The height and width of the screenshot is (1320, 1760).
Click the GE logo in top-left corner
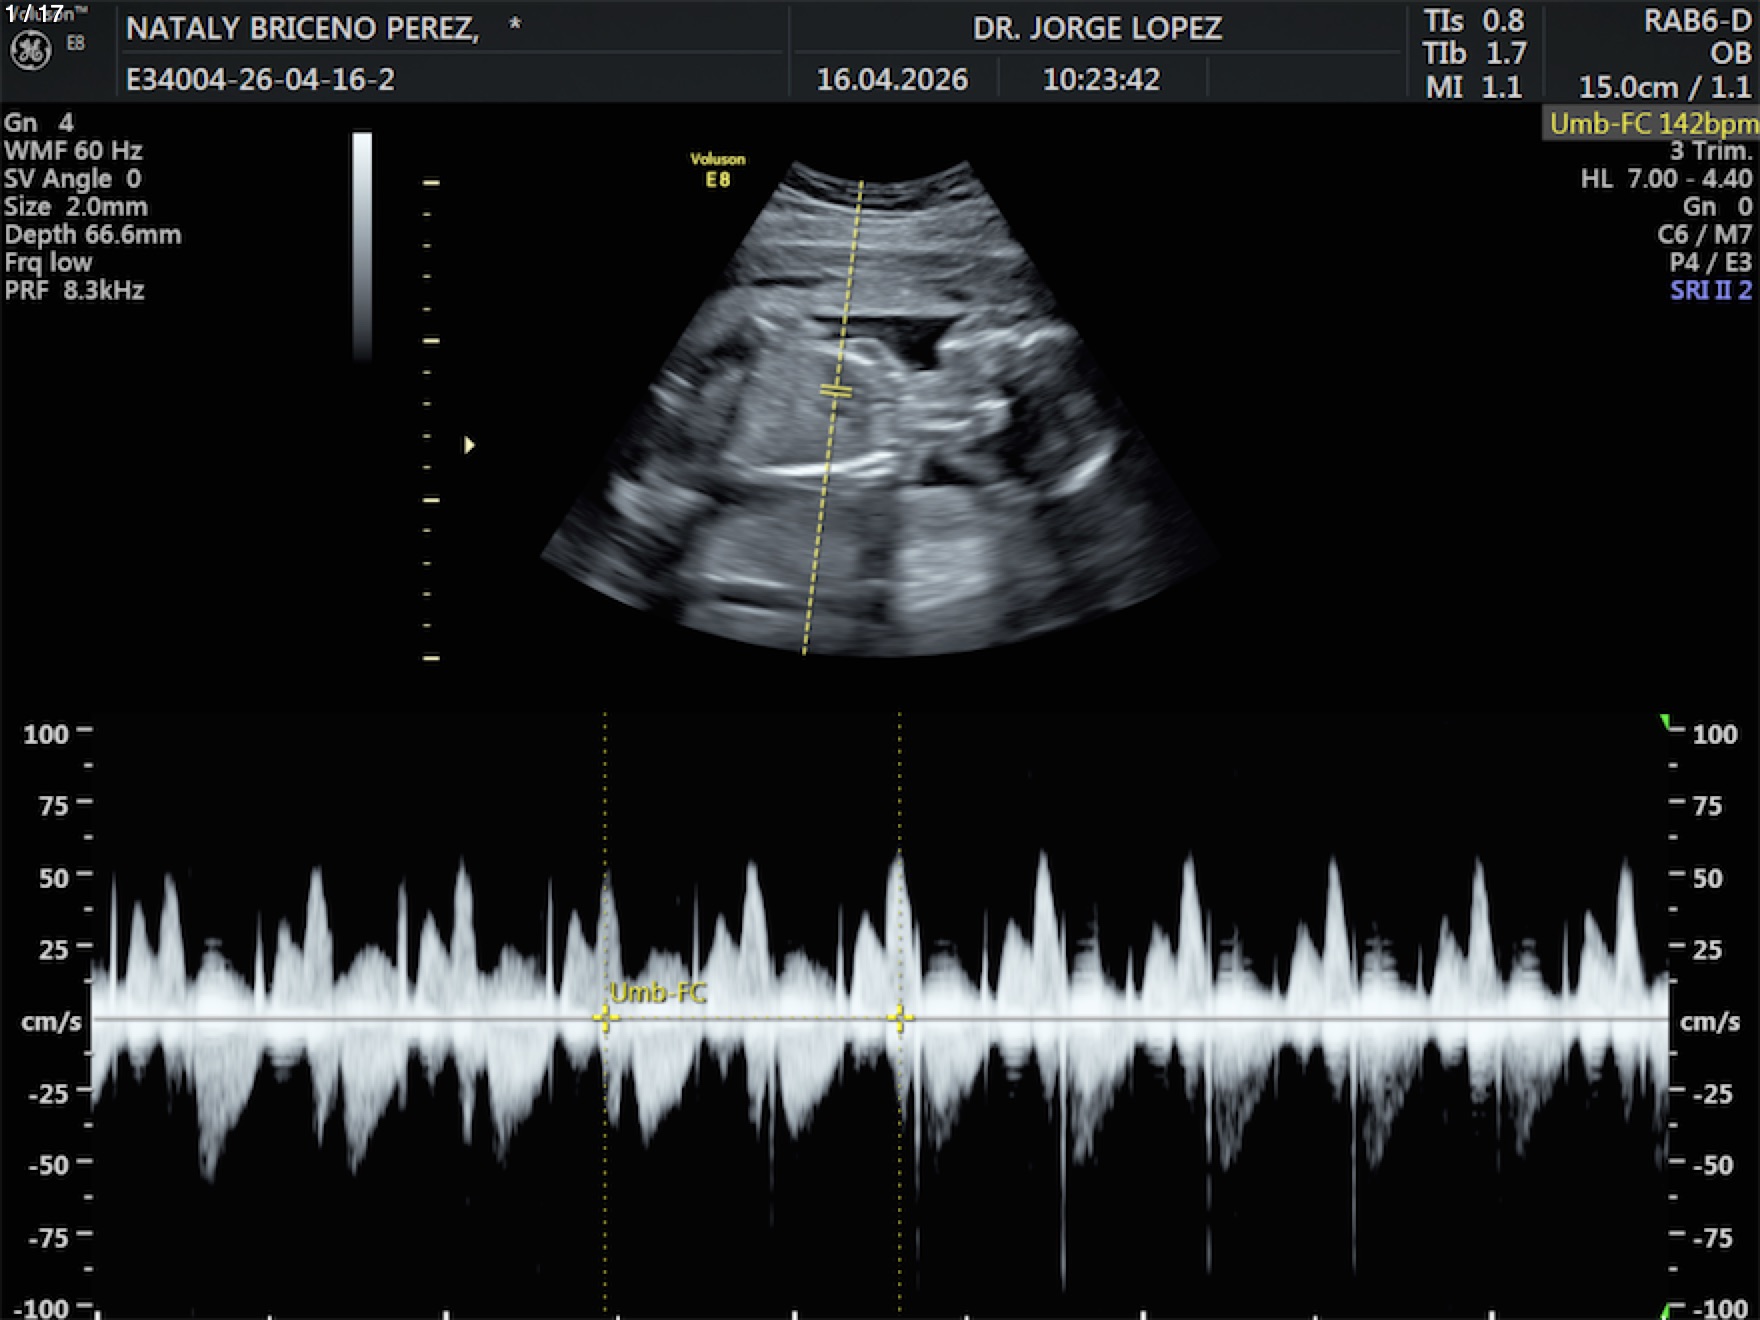coord(30,50)
